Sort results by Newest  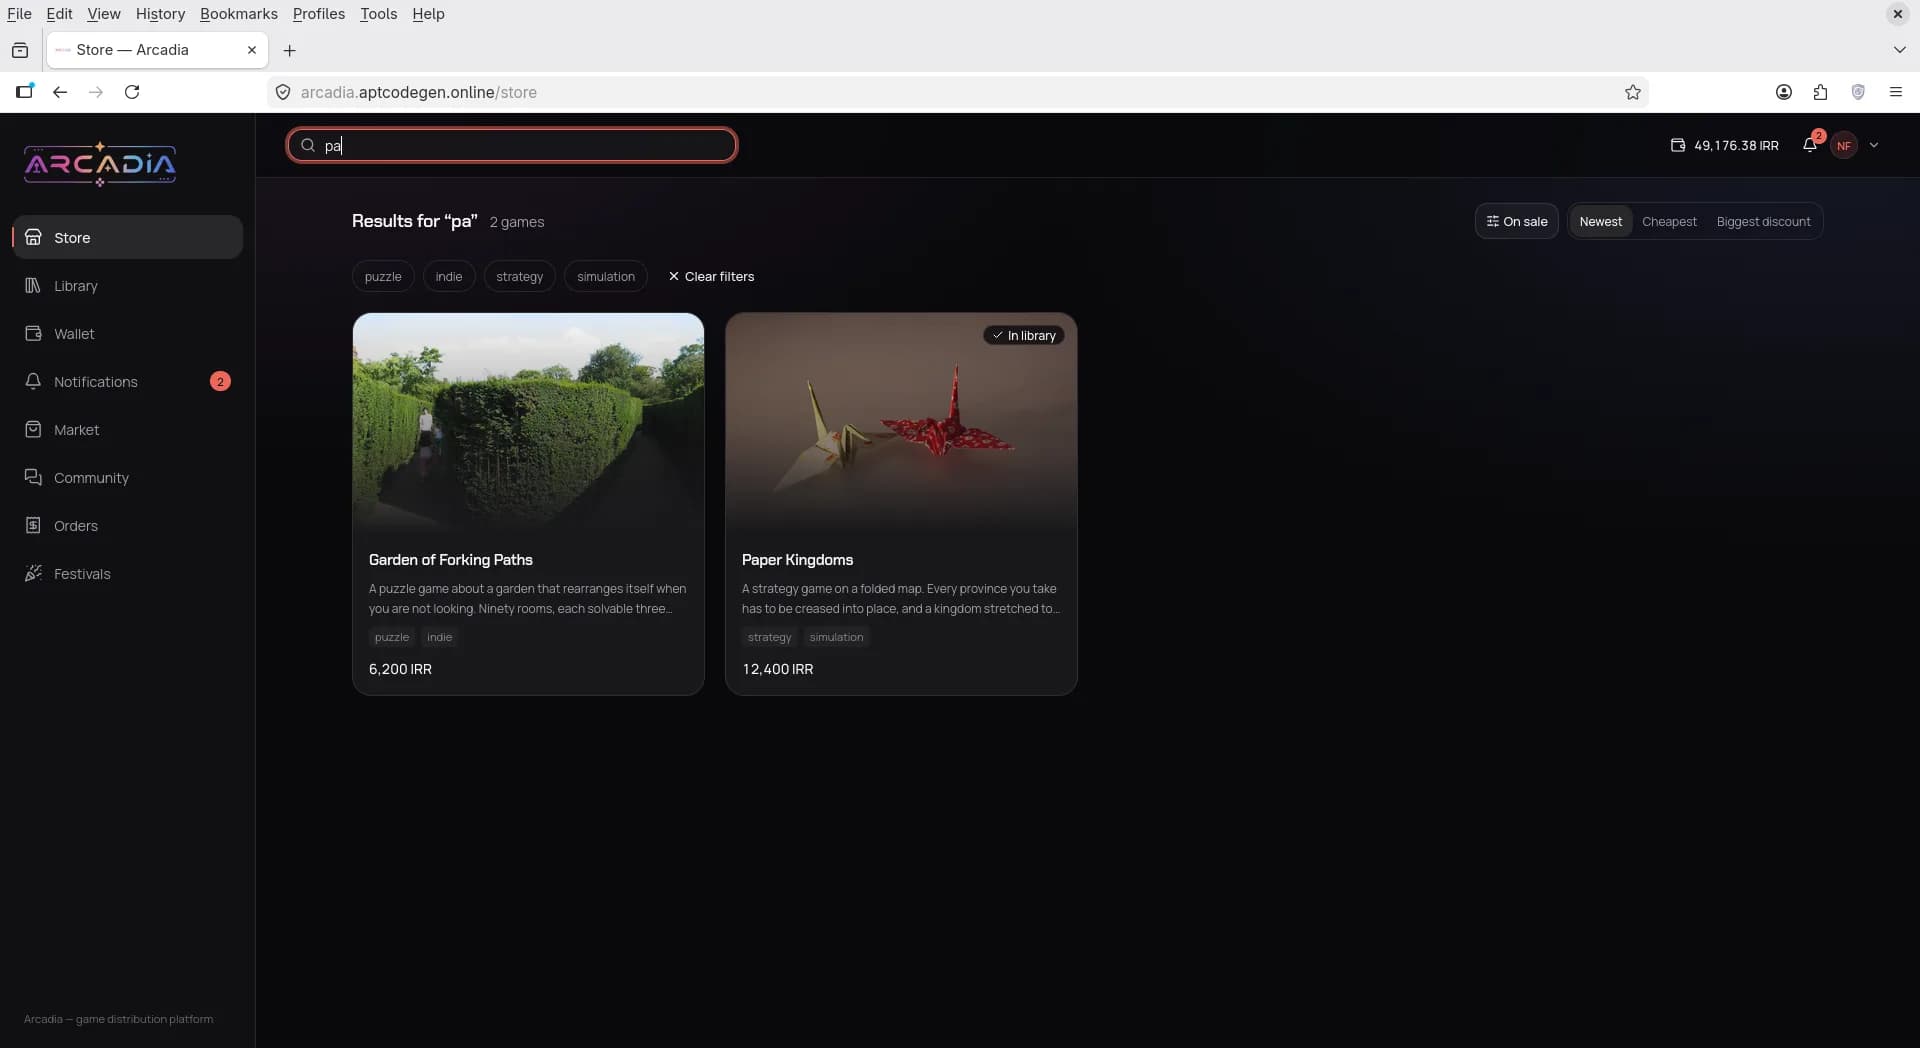coord(1601,221)
